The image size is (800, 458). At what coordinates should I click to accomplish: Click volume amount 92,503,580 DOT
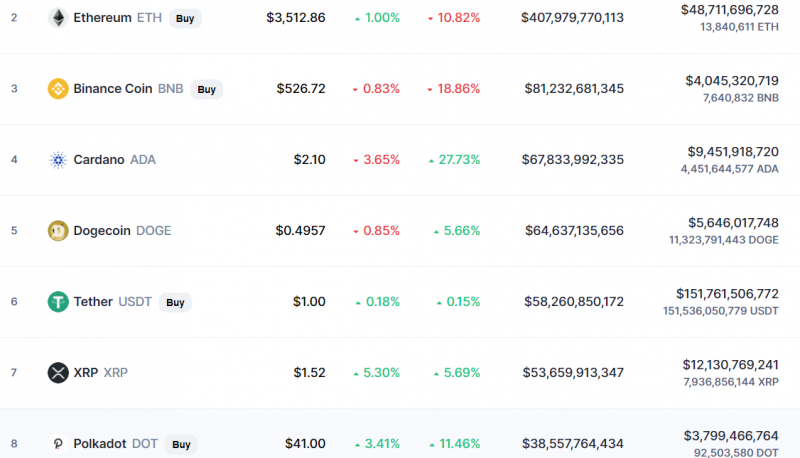736,452
